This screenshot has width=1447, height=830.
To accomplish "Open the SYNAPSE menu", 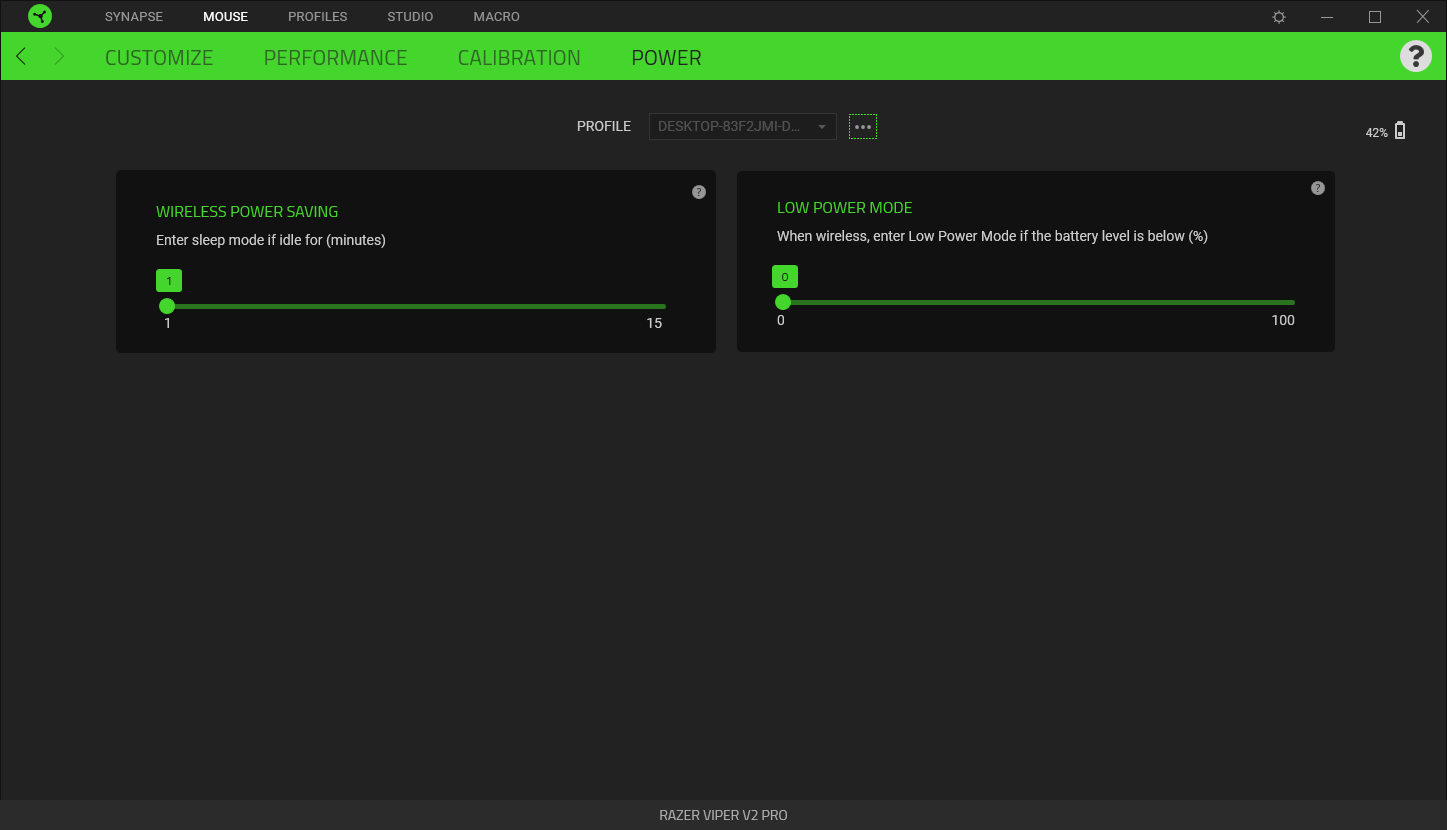I will coord(134,17).
